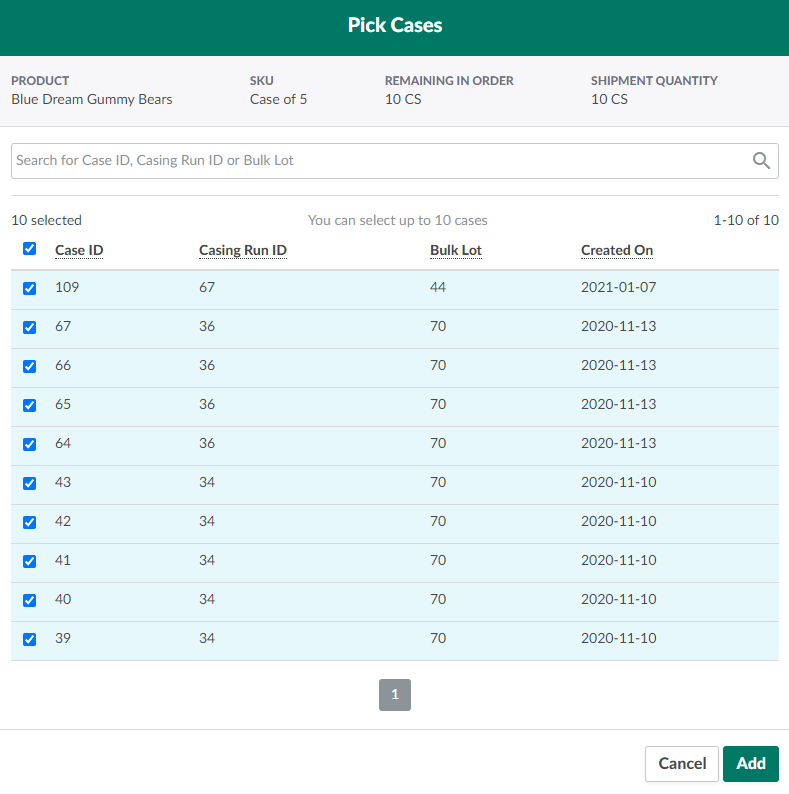The height and width of the screenshot is (794, 789).
Task: Toggle checkbox next to case 64
Action: click(x=29, y=444)
